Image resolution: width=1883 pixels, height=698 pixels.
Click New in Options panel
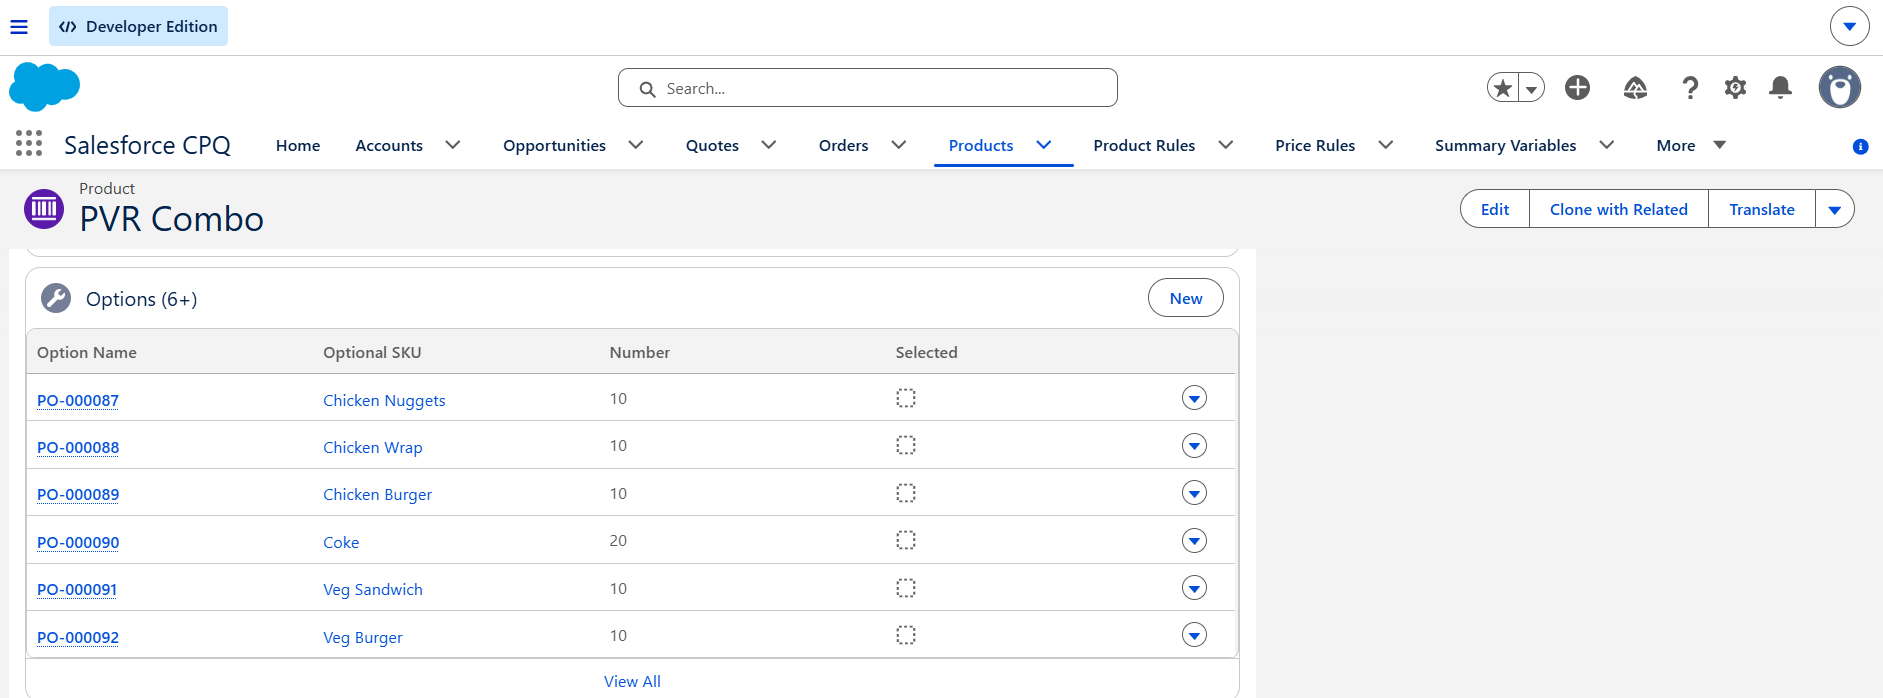coord(1186,298)
